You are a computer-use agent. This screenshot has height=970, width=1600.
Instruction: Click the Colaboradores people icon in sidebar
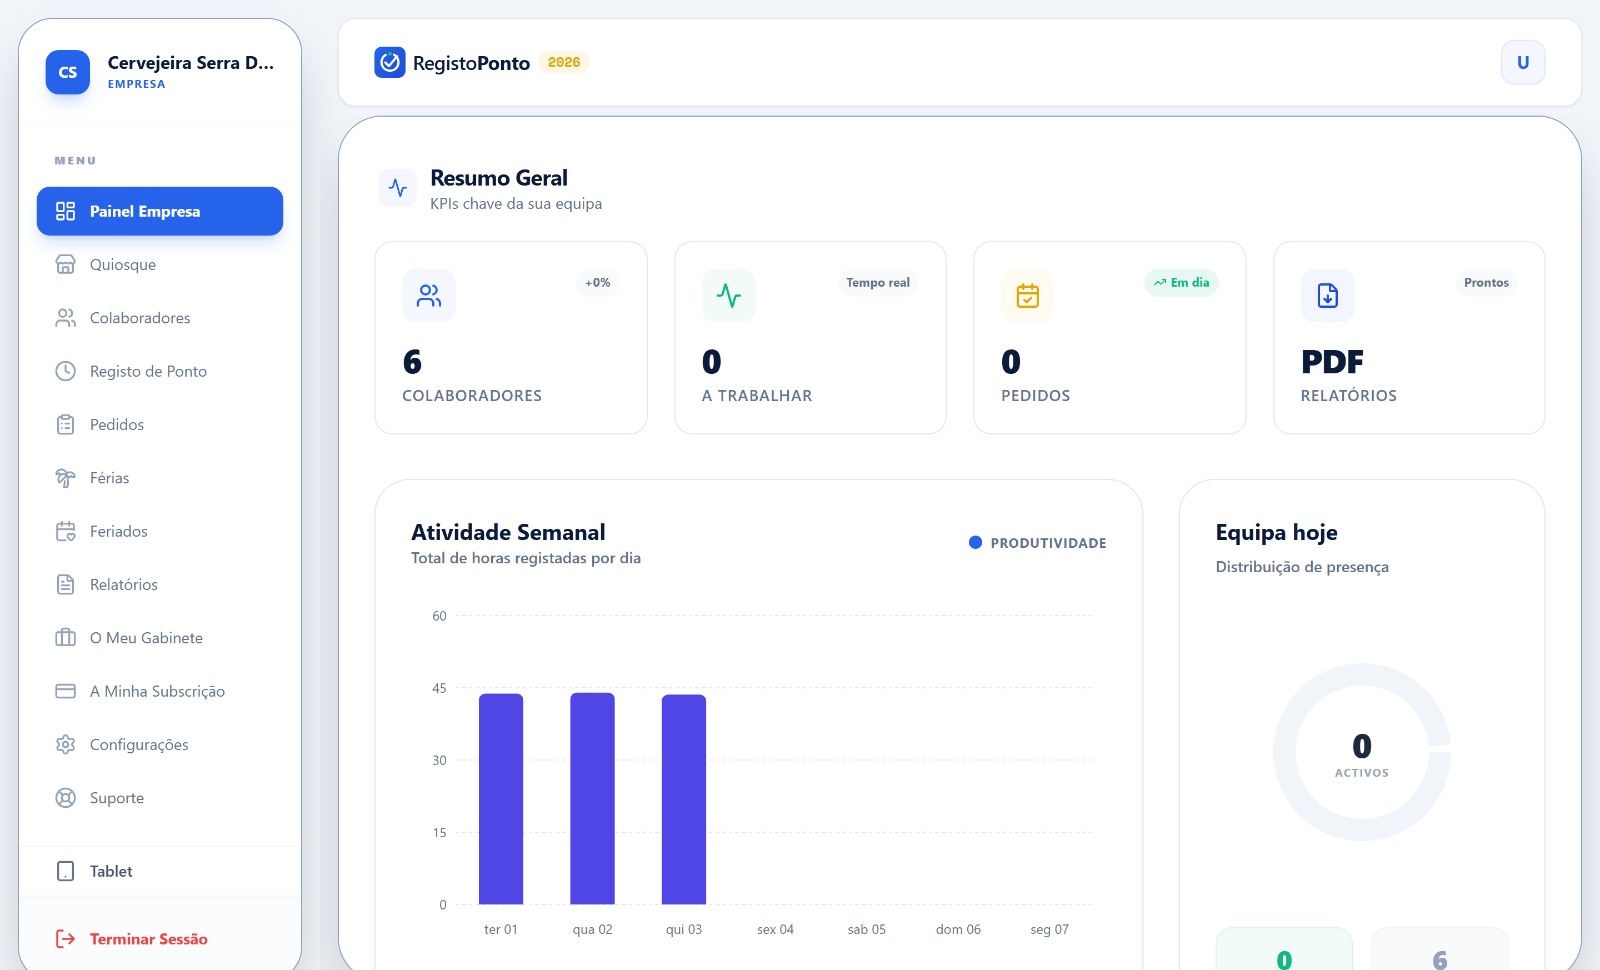click(65, 318)
